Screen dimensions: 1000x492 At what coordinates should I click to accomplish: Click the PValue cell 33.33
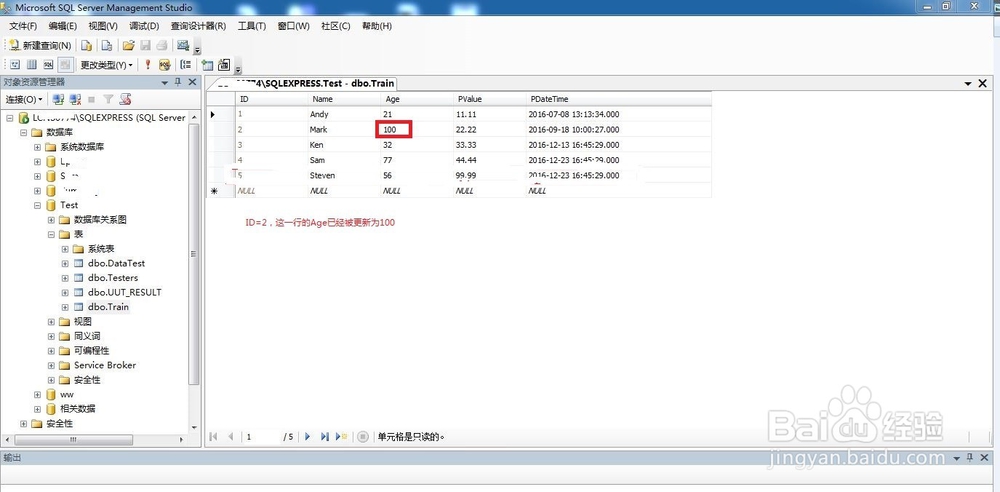pos(489,145)
